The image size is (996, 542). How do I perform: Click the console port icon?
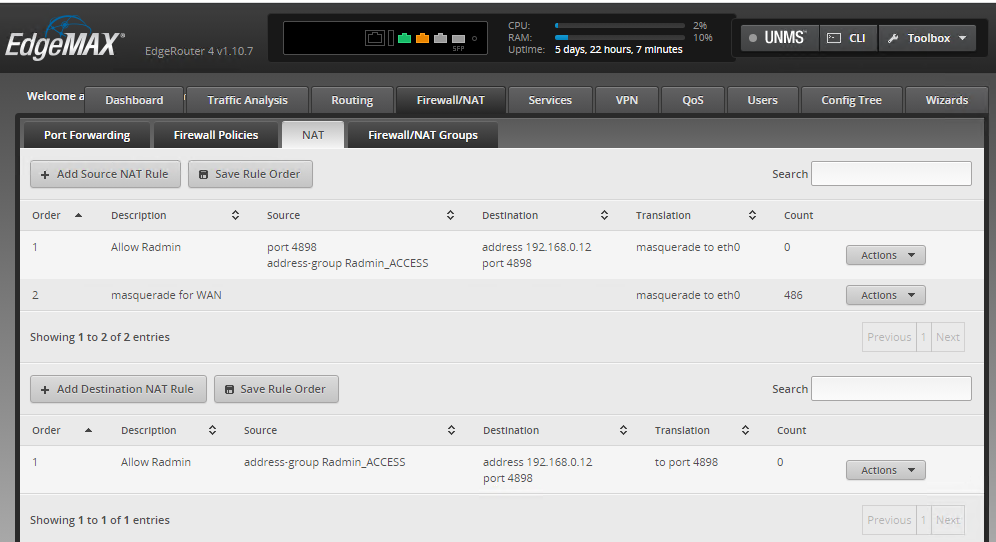375,38
